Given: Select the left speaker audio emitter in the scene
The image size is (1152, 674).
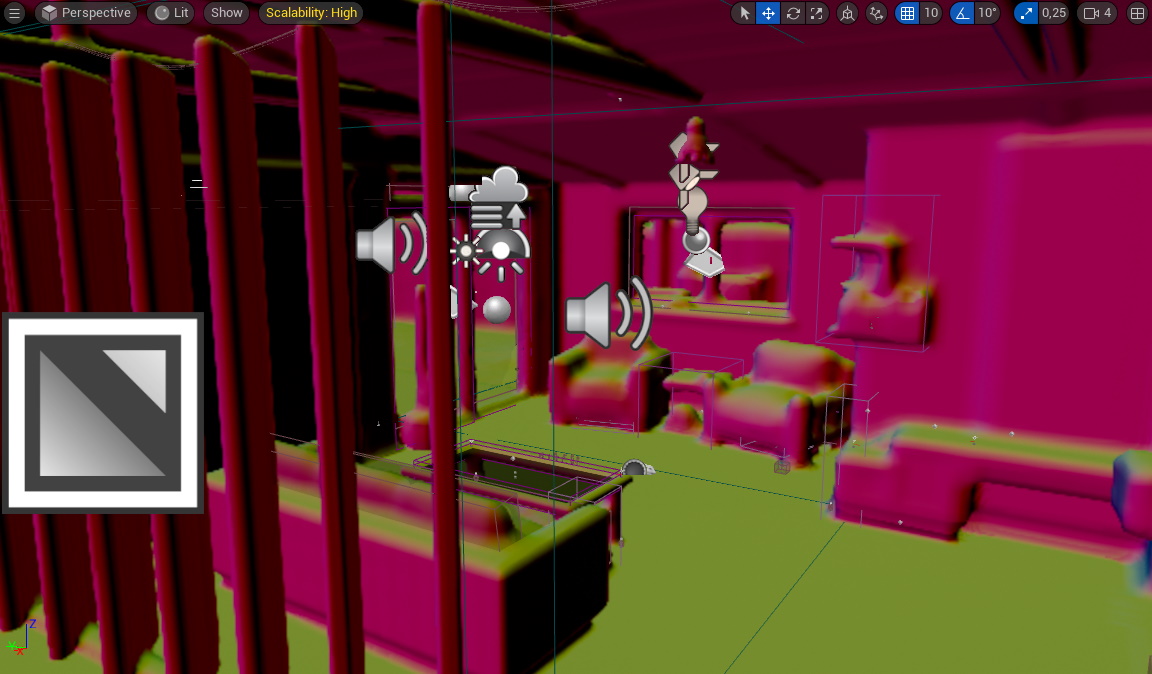Looking at the screenshot, I should [392, 243].
